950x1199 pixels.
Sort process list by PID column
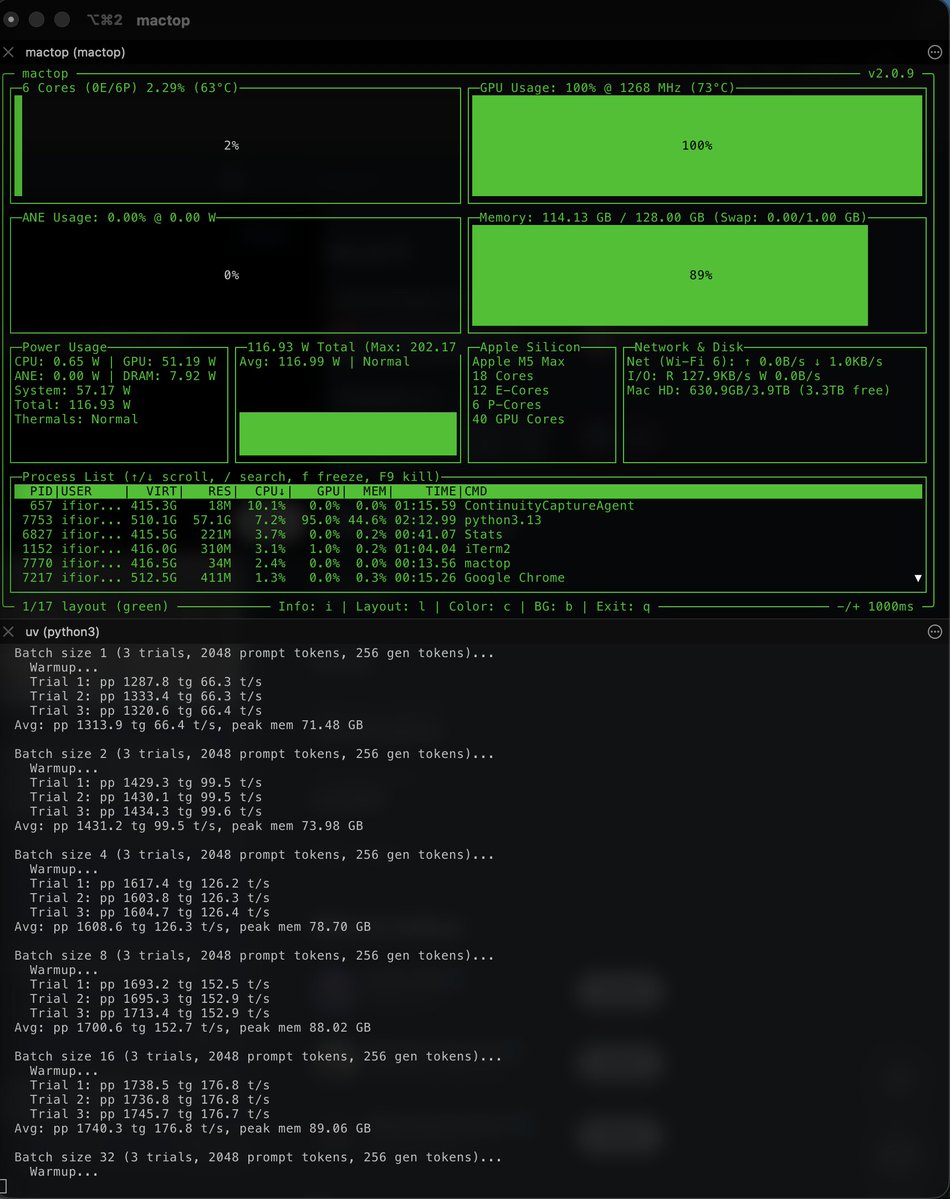coord(41,491)
